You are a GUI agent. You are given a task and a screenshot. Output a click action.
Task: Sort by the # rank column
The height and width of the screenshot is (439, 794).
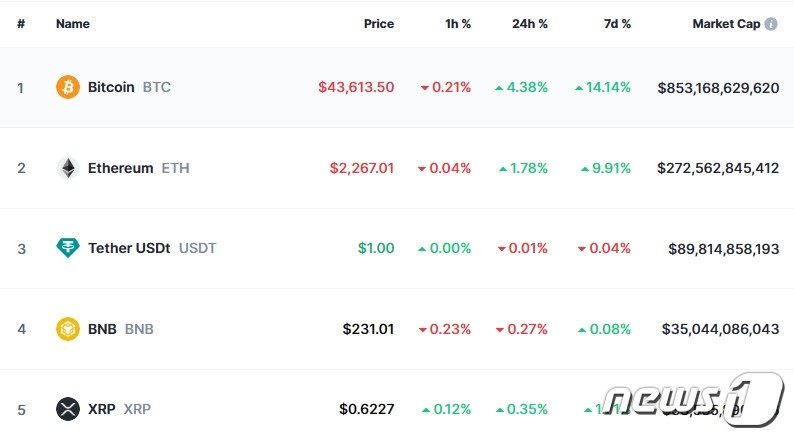click(x=21, y=24)
